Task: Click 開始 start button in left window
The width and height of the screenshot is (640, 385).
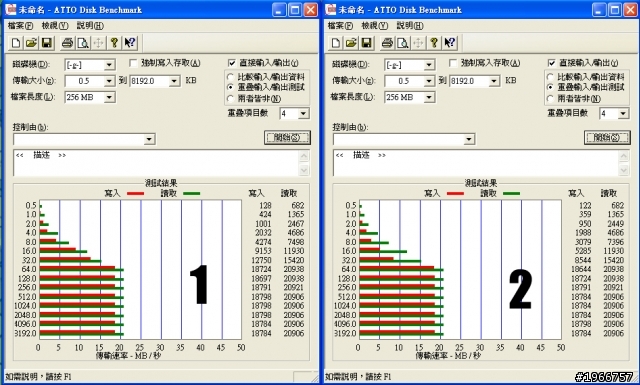Action: click(x=287, y=138)
